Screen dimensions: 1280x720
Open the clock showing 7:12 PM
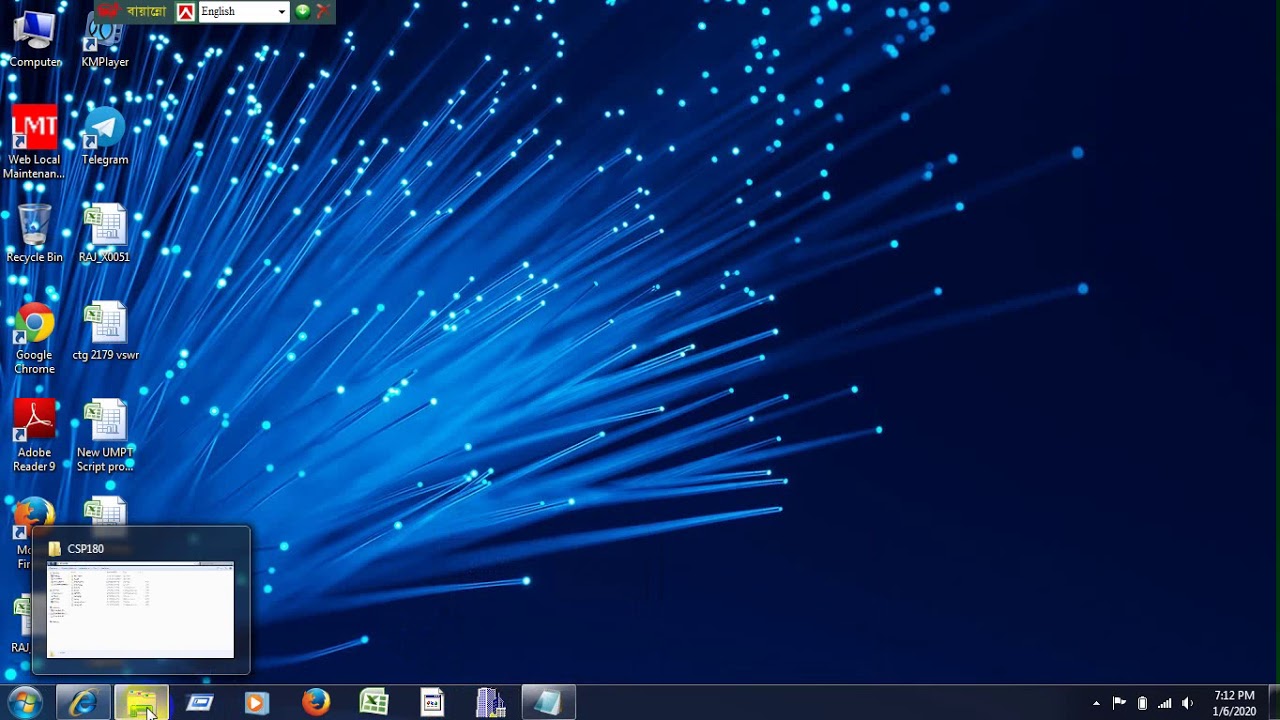[x=1234, y=703]
